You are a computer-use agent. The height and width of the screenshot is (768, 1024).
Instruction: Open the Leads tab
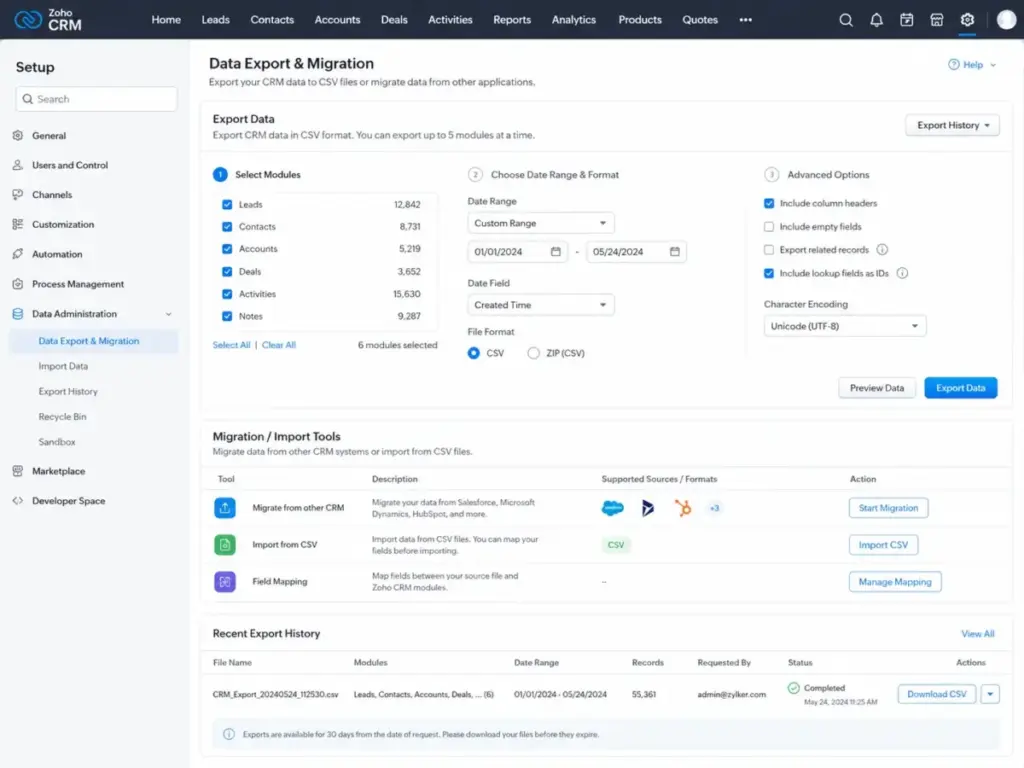[x=216, y=20]
